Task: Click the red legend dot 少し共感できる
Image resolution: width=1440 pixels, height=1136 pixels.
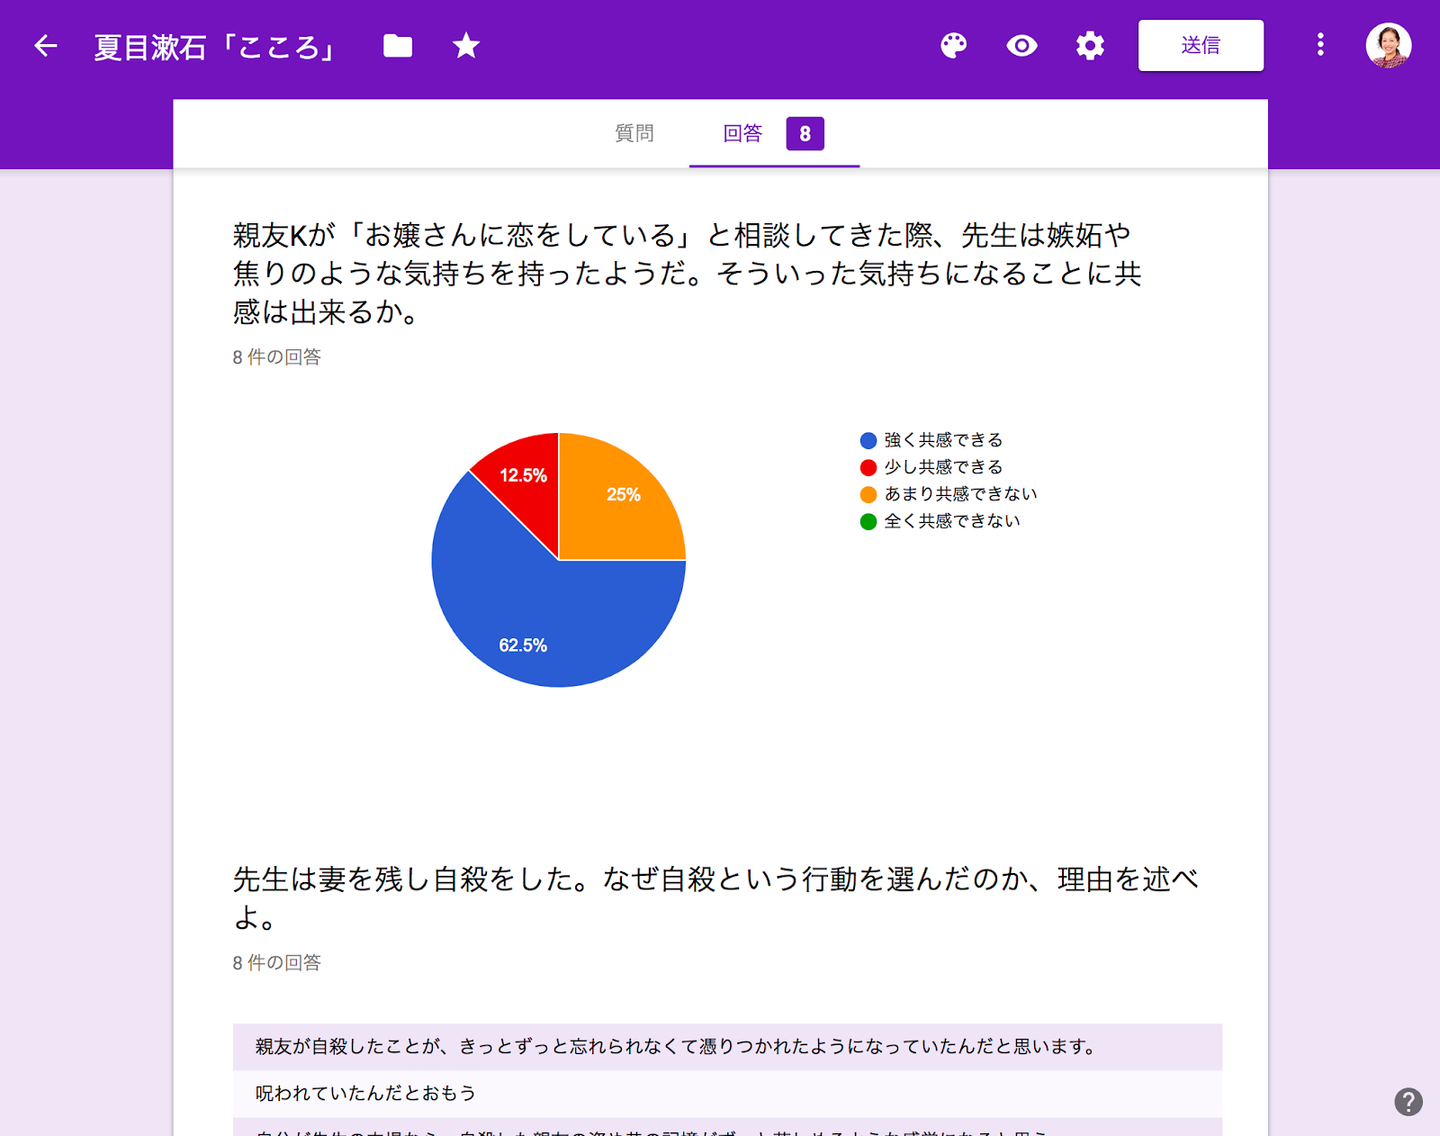Action: point(868,467)
